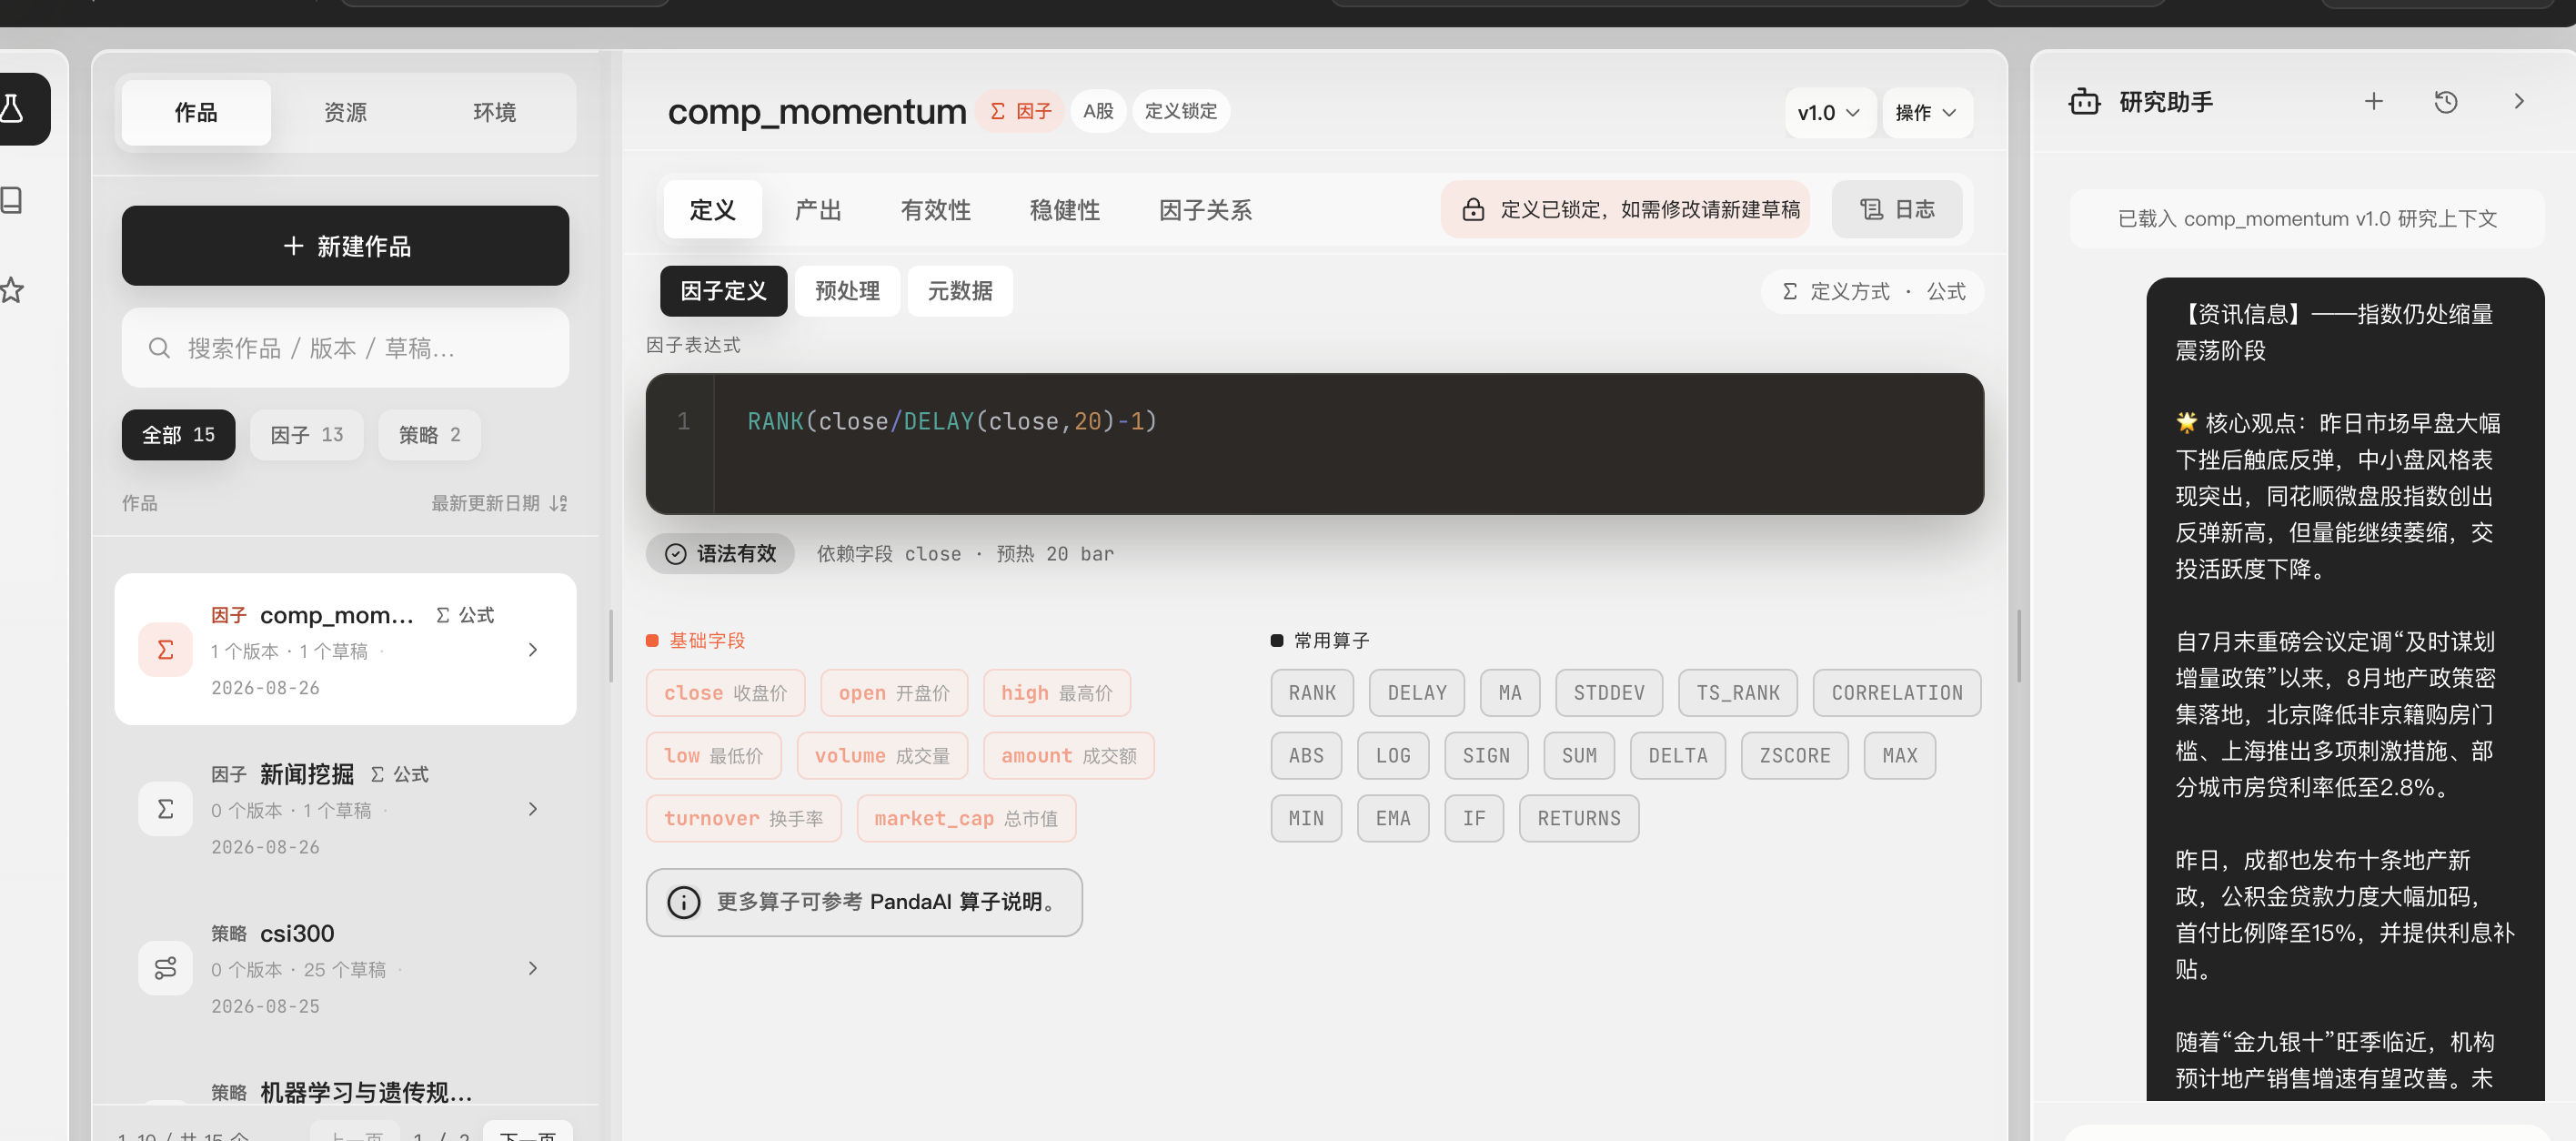This screenshot has width=2576, height=1141.
Task: Expand the comp_momentum item chevron
Action: click(x=533, y=650)
